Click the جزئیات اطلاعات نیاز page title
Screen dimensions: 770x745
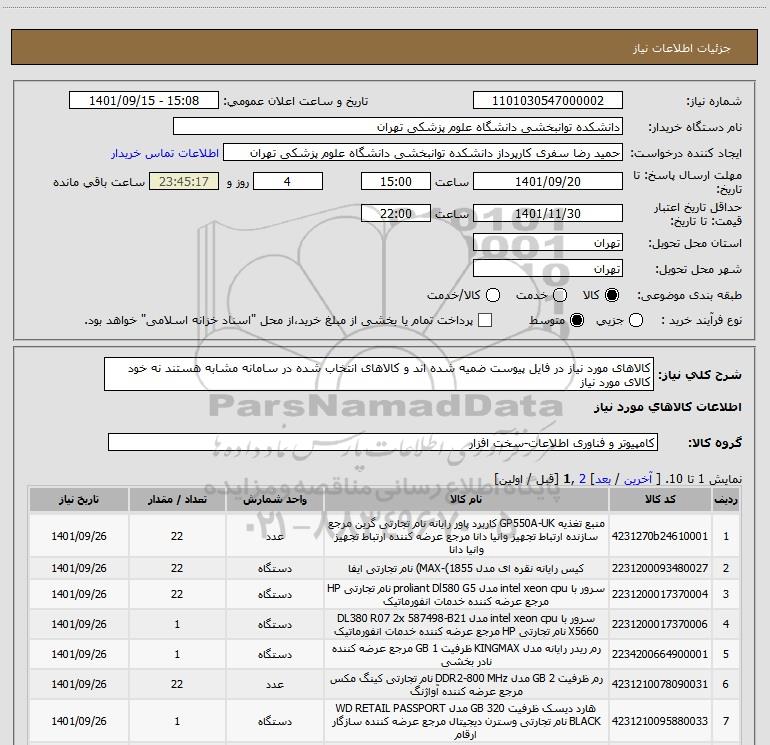pyautogui.click(x=682, y=48)
